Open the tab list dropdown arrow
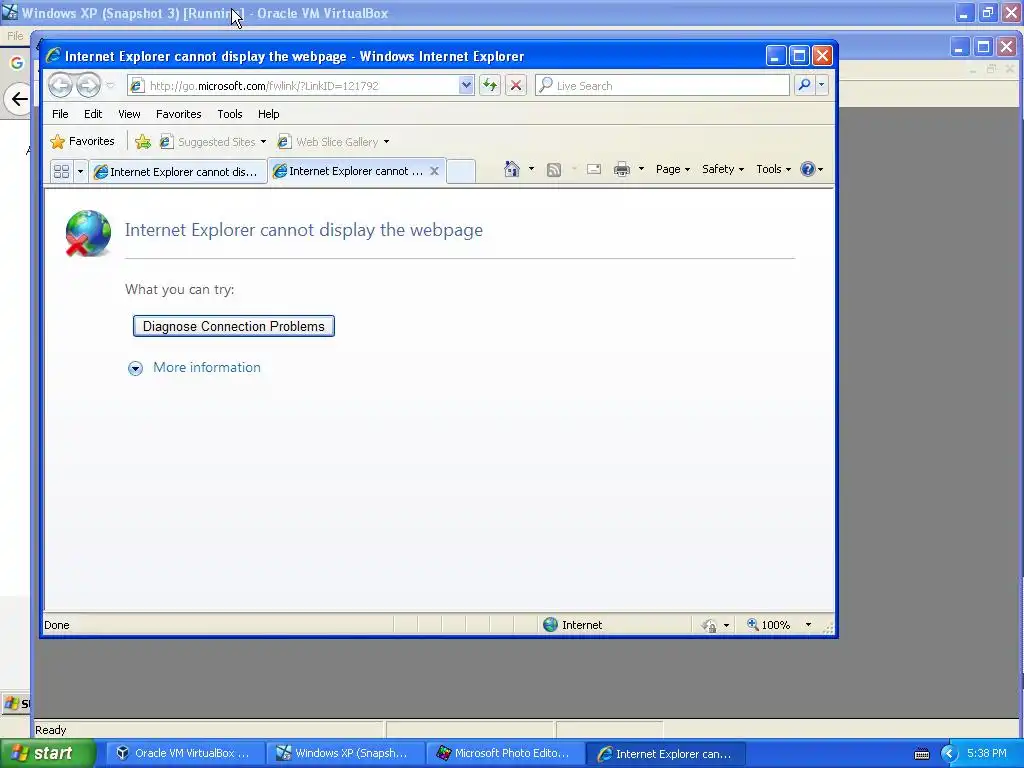1024x768 pixels. 80,172
